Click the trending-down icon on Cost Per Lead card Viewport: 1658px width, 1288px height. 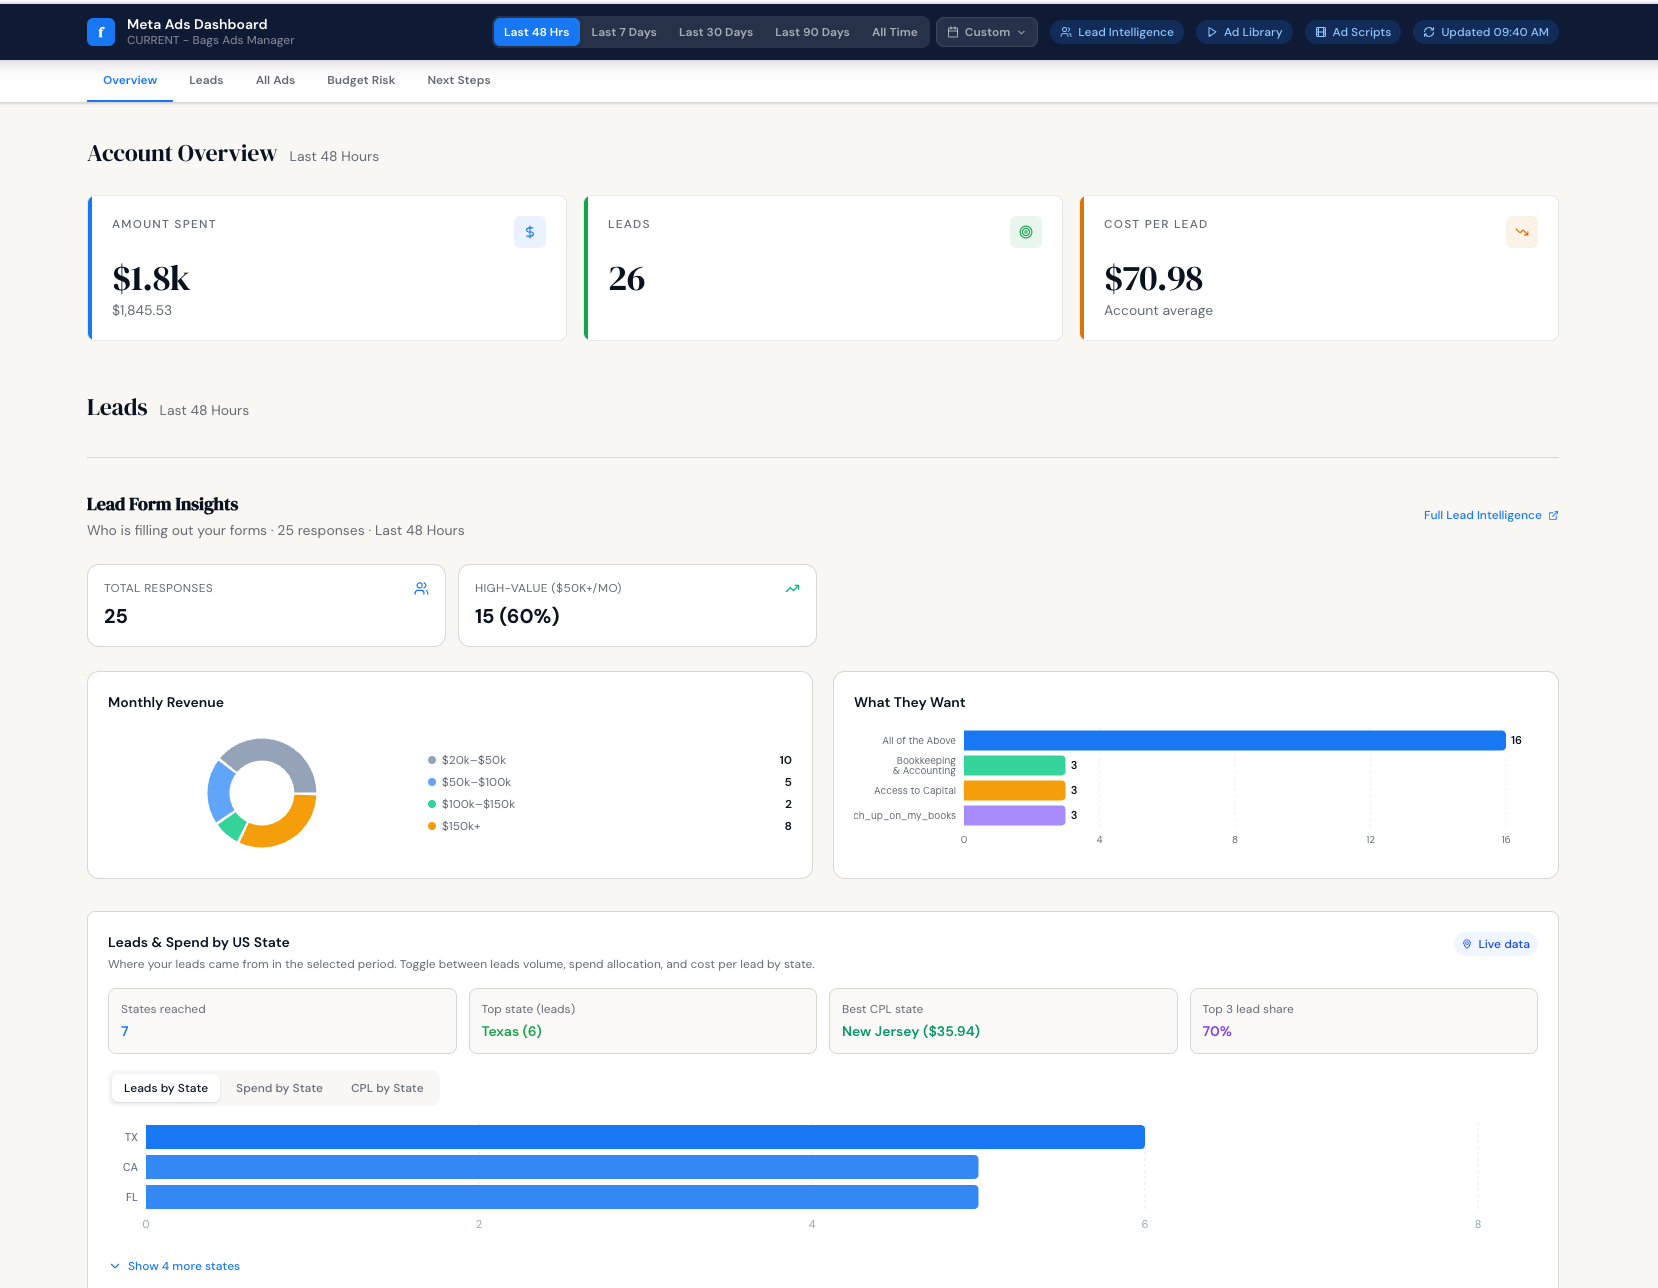[x=1522, y=232]
